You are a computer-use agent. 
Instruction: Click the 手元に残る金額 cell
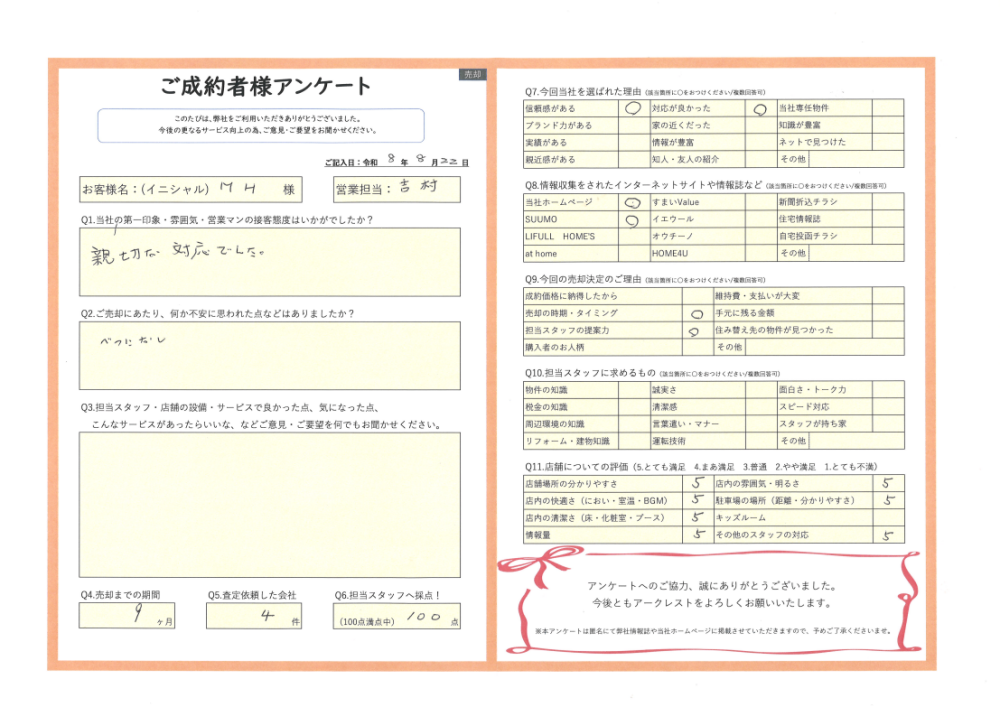[793, 313]
